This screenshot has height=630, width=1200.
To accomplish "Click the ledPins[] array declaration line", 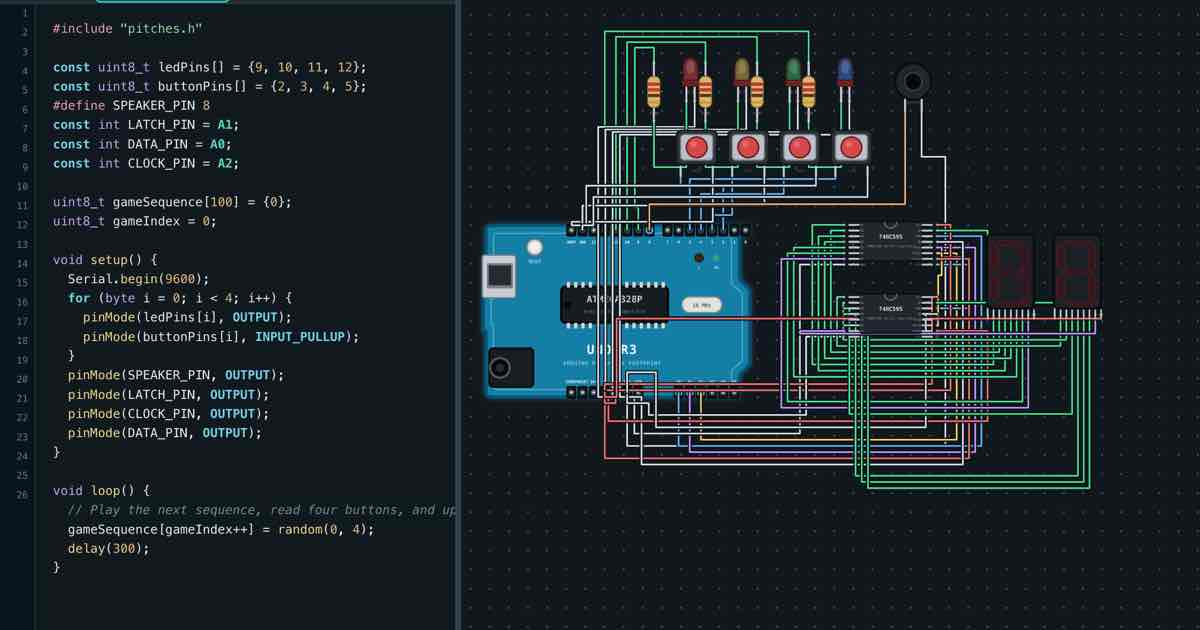I will [x=210, y=67].
